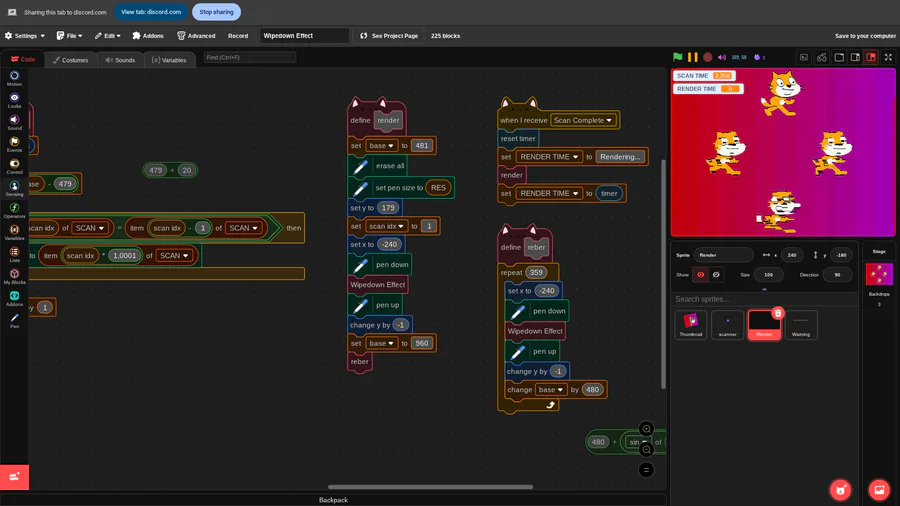Screen dimensions: 900x506
Task: Open RENDER TIME dropdown beside timer
Action: tap(549, 193)
